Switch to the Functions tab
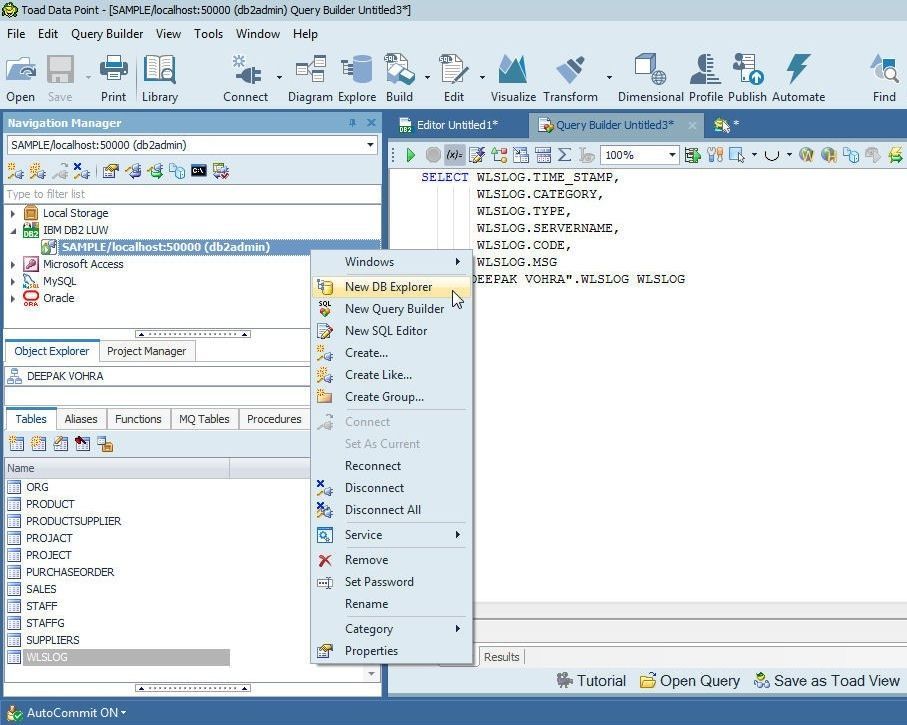907x725 pixels. [x=138, y=419]
